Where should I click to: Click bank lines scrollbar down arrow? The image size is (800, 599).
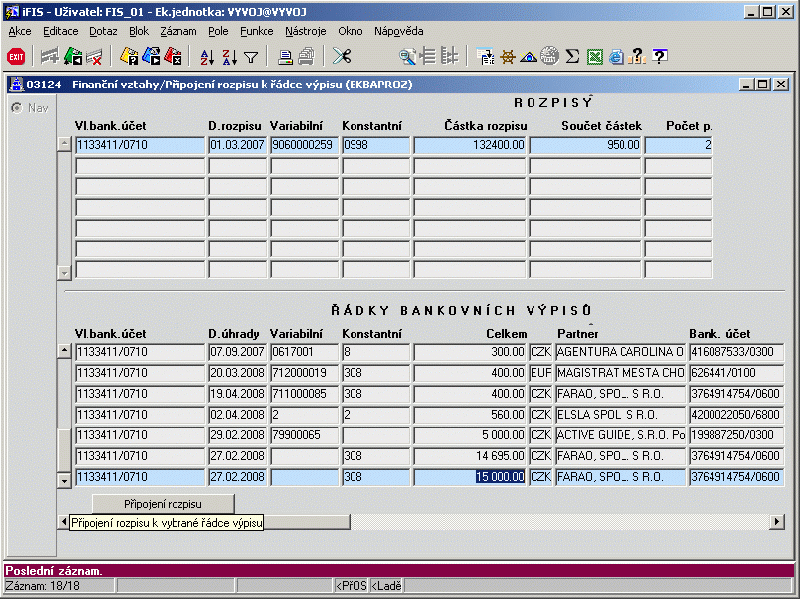(x=64, y=481)
